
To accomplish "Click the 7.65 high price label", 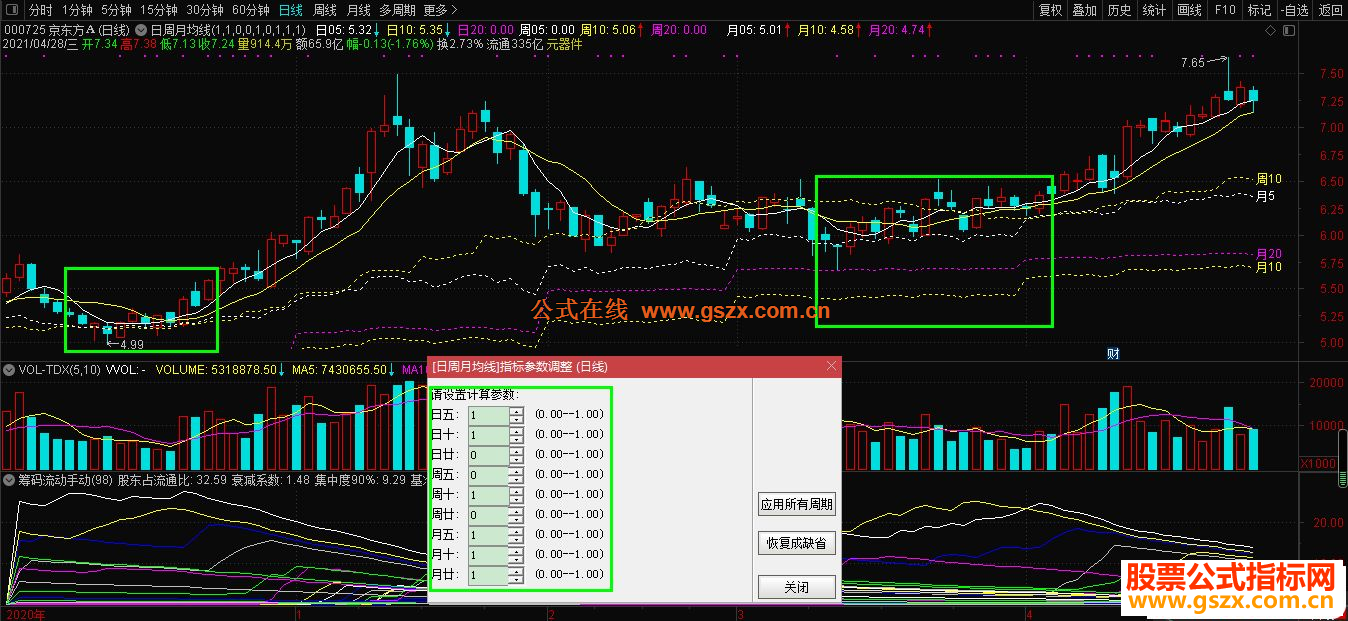I will pyautogui.click(x=1192, y=62).
